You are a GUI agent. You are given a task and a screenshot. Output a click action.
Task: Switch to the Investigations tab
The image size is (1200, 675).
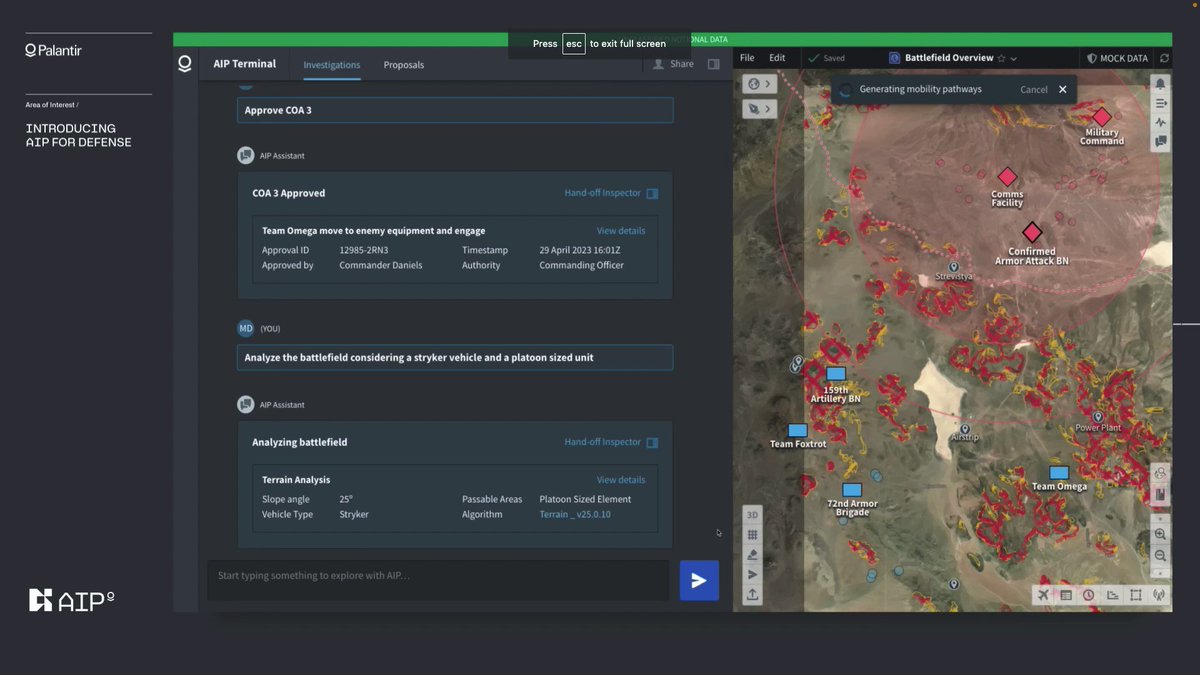tap(332, 65)
